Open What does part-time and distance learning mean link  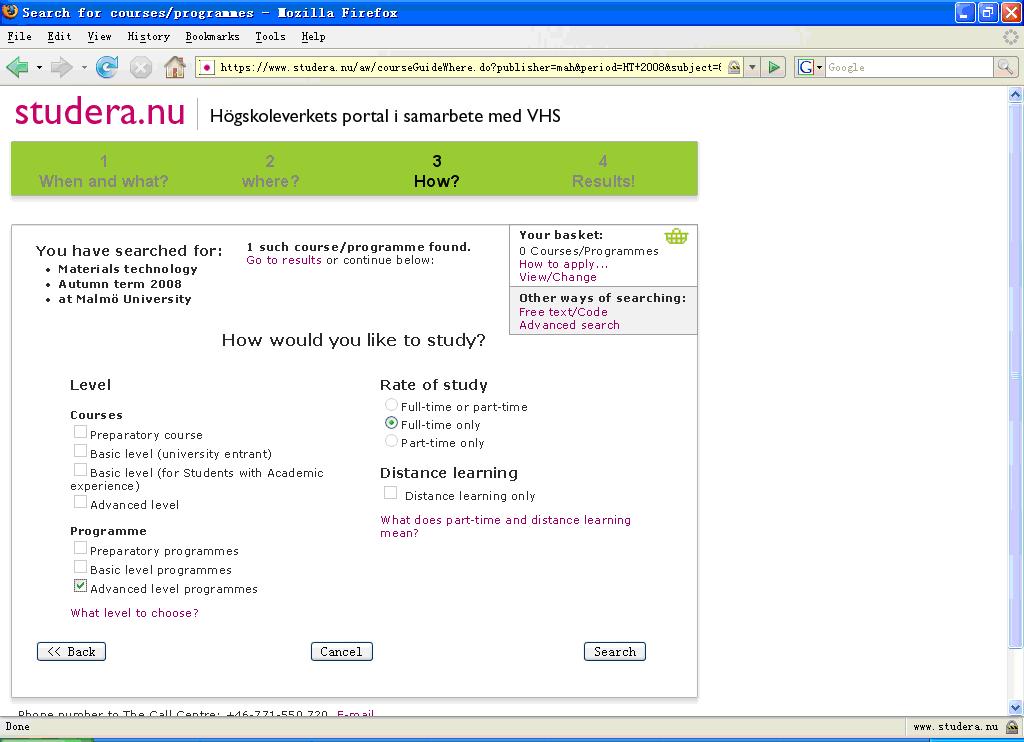(x=505, y=526)
